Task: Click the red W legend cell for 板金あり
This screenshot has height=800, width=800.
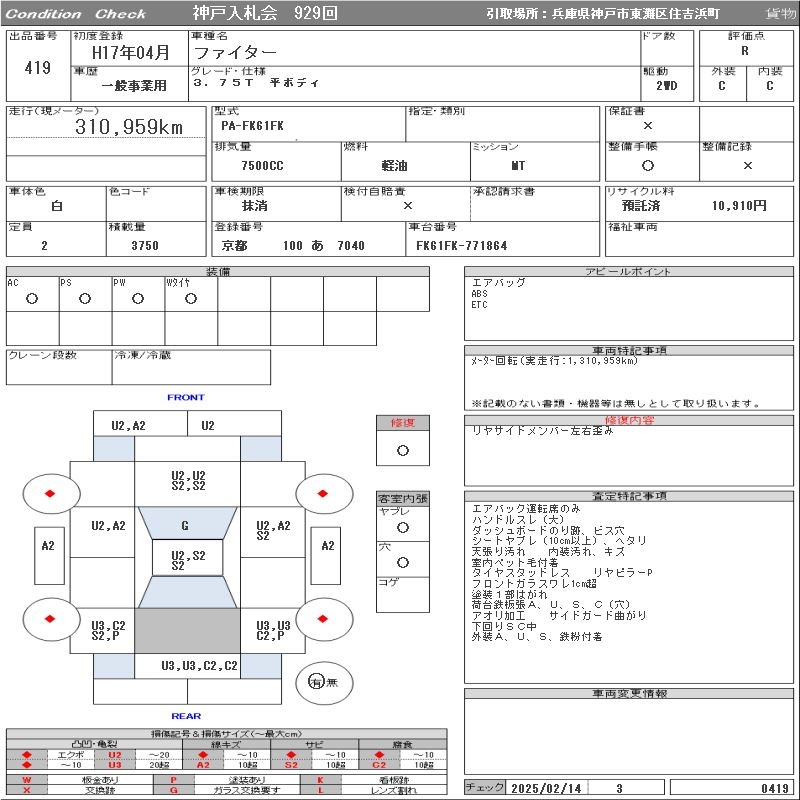Action: point(27,780)
